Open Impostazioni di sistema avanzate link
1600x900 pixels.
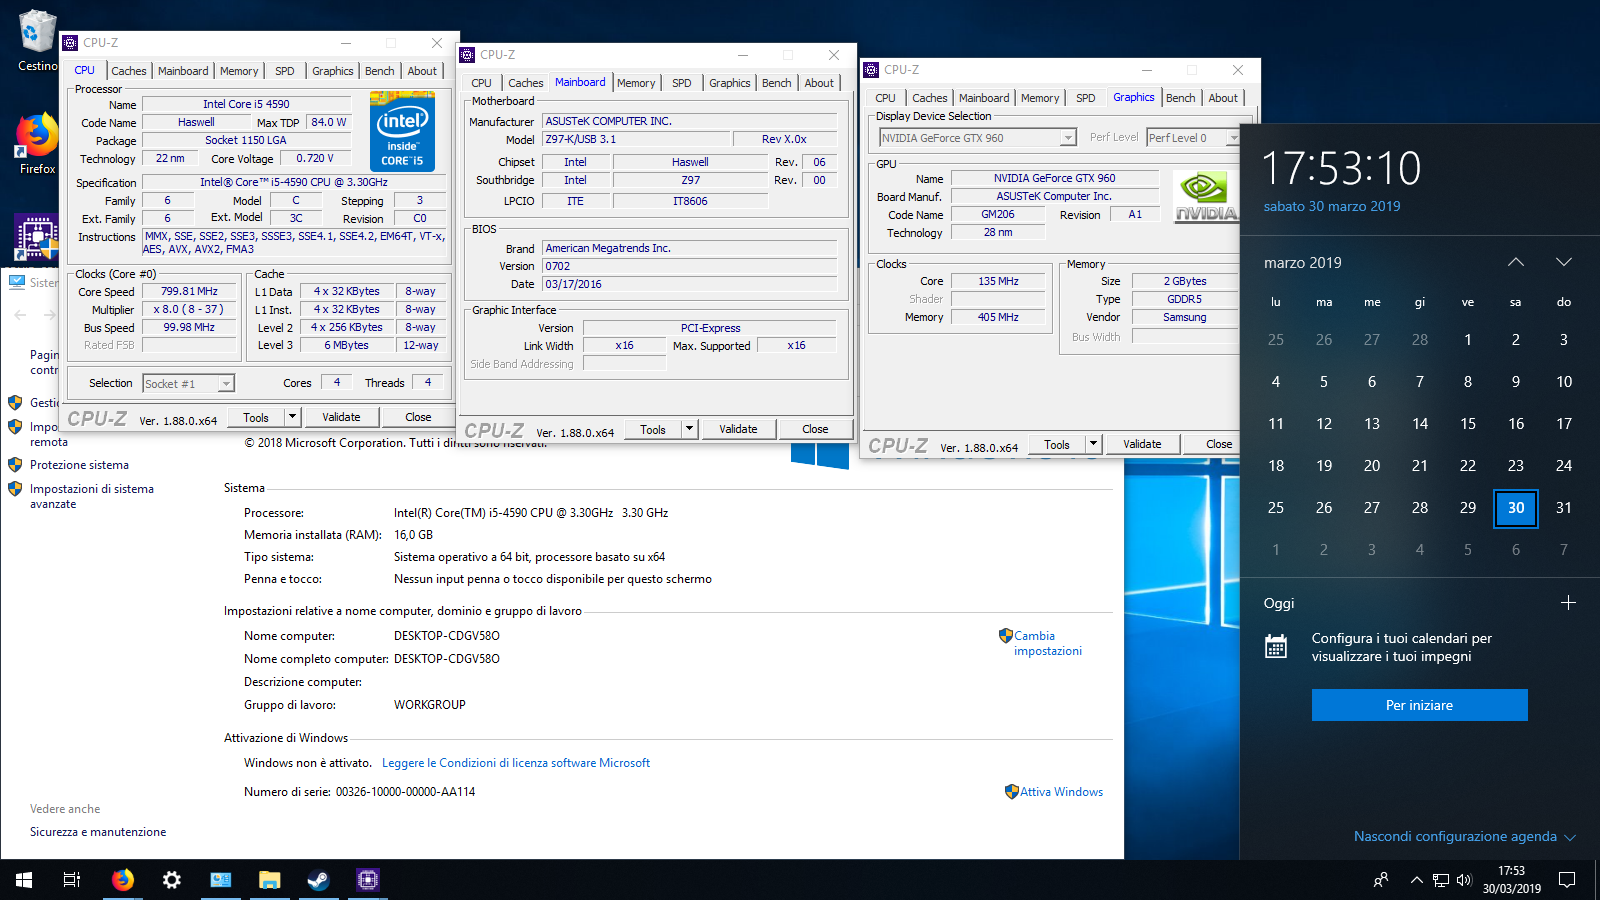[x=92, y=496]
